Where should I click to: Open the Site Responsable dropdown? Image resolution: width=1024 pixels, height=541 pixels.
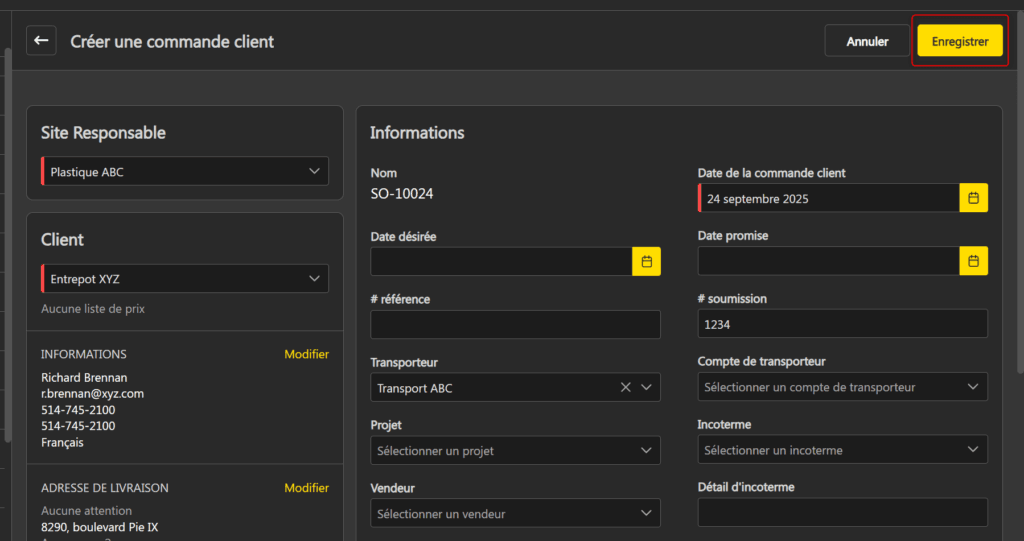point(184,172)
